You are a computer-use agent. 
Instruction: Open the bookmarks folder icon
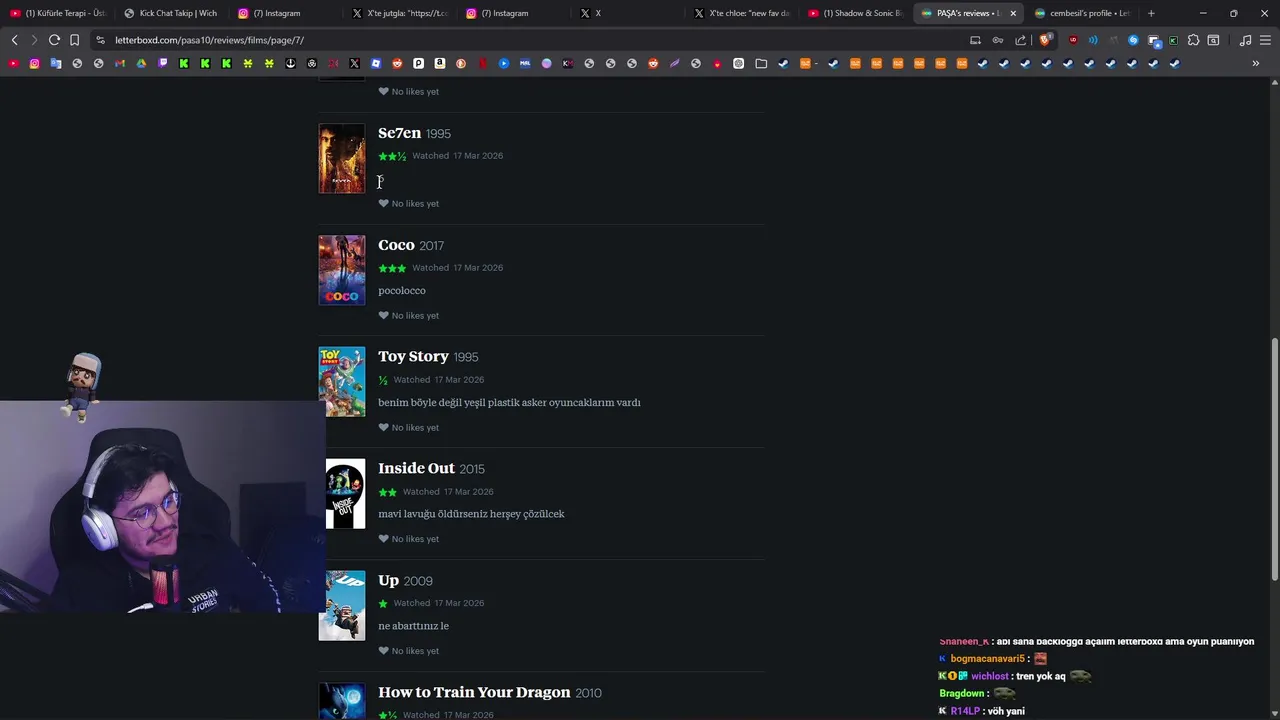point(761,63)
